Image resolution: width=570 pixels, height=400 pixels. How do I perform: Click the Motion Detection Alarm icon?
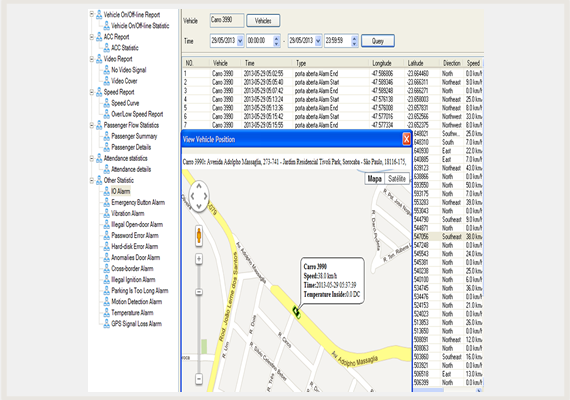tap(107, 301)
